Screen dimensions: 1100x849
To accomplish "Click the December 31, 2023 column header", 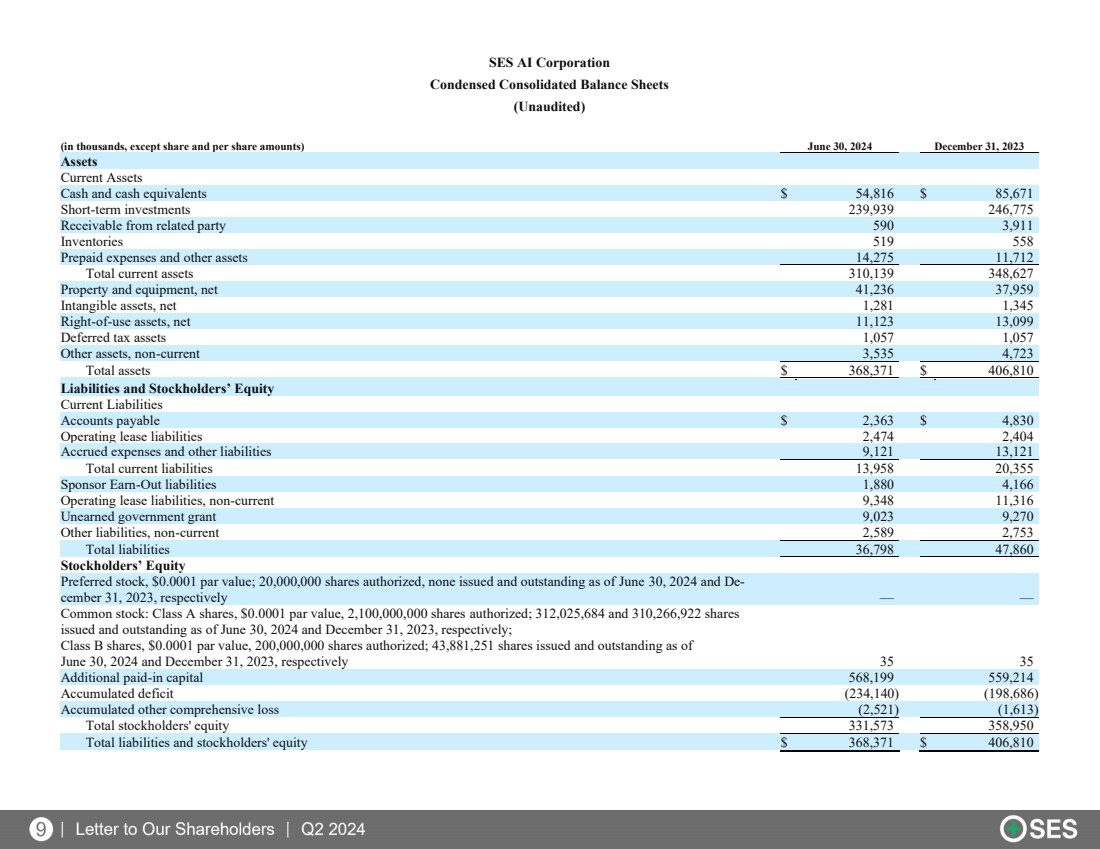I will pos(978,146).
